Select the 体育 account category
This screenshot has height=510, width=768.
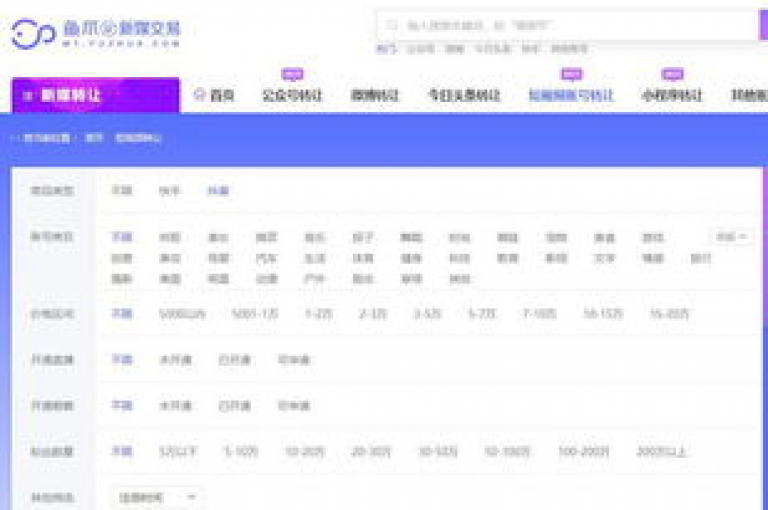tap(363, 258)
